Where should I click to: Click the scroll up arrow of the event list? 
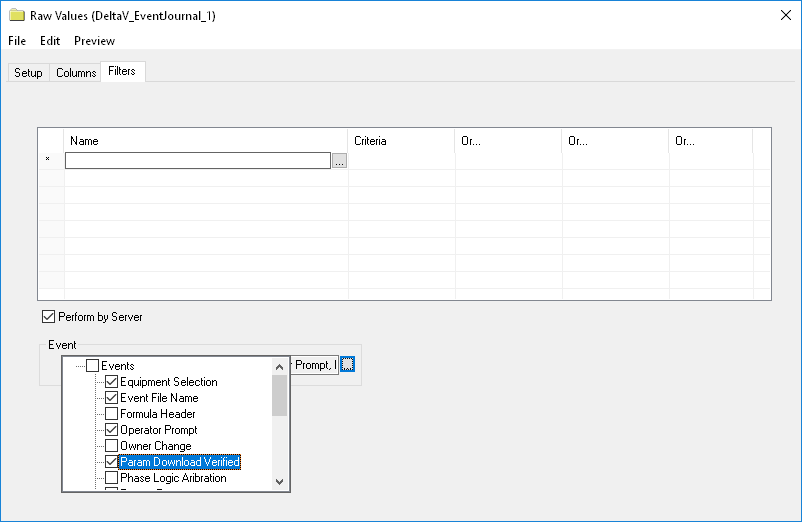(x=279, y=367)
